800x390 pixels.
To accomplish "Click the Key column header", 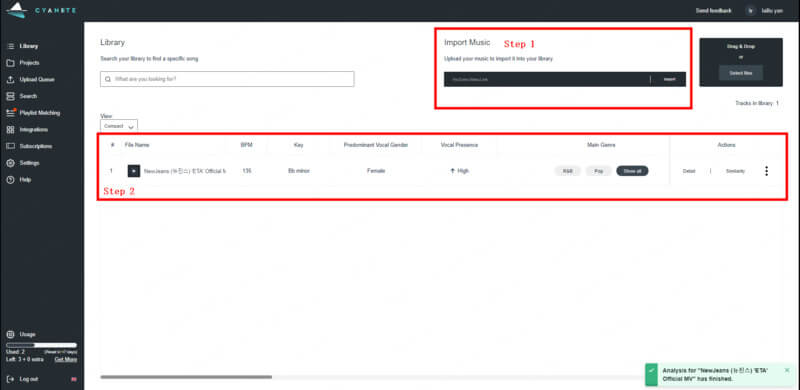I will point(298,145).
